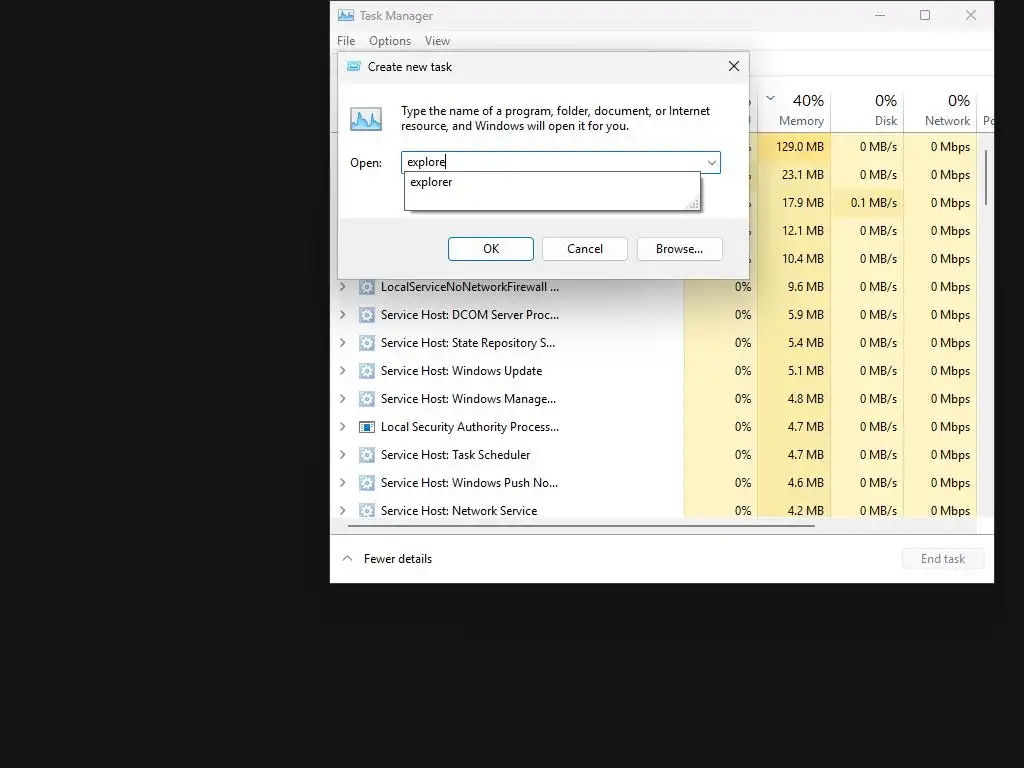Screen dimensions: 1024x768
Task: Expand Service Host: Windows Management row
Action: (342, 399)
